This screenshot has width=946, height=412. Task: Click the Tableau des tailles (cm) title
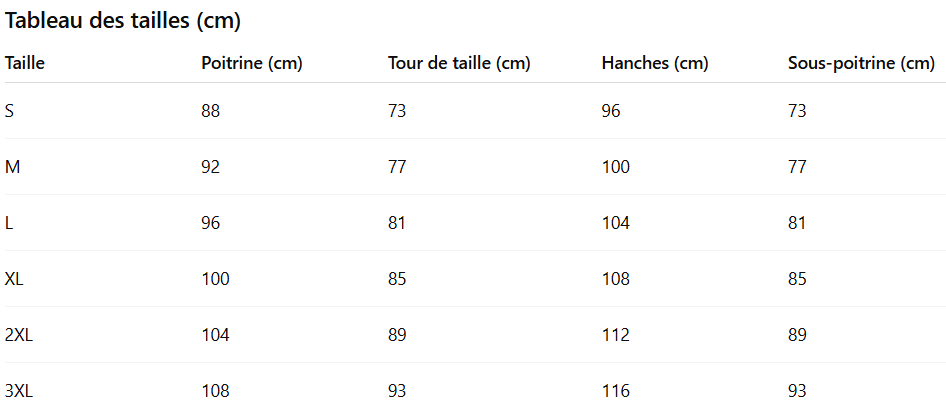(123, 21)
